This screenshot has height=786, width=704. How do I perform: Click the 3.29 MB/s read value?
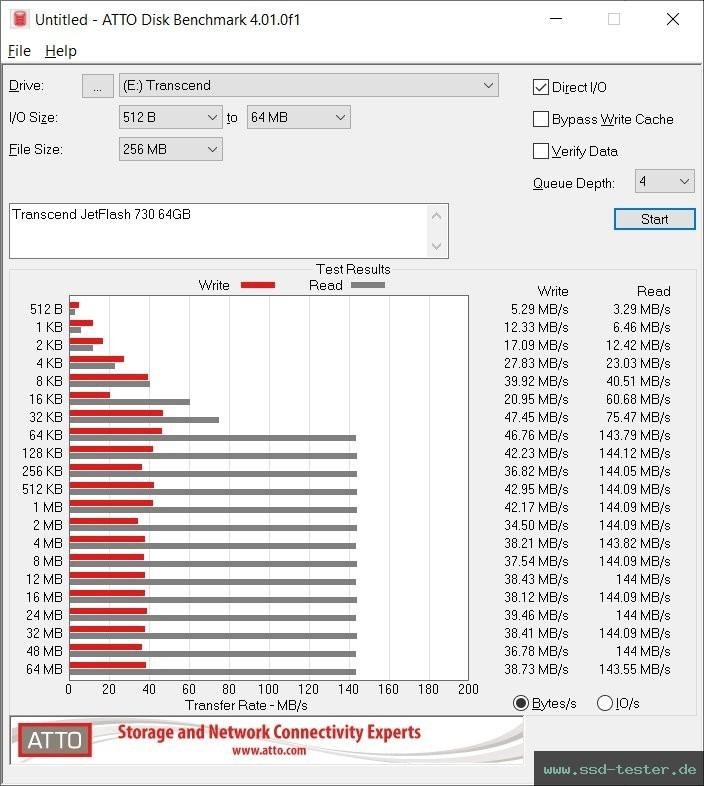coord(641,309)
